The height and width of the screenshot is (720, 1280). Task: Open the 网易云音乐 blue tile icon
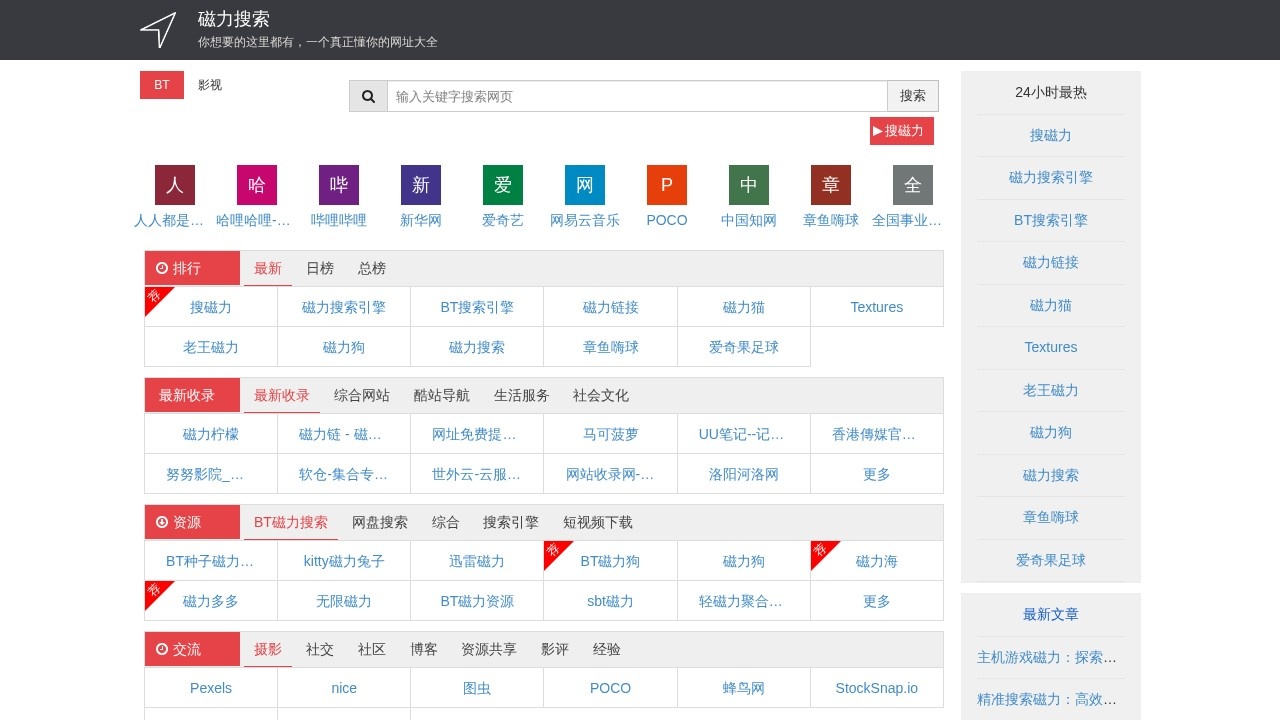point(585,185)
